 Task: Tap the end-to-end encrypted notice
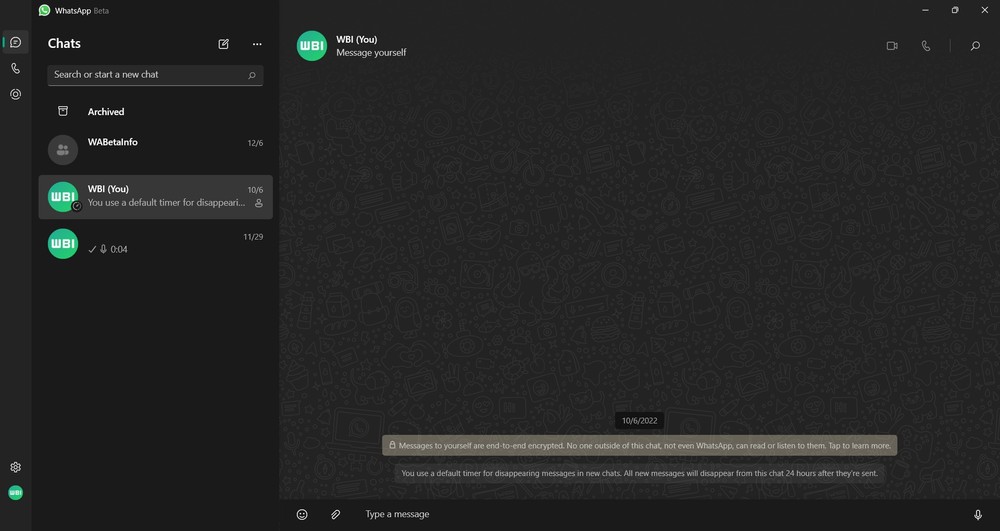coord(639,445)
